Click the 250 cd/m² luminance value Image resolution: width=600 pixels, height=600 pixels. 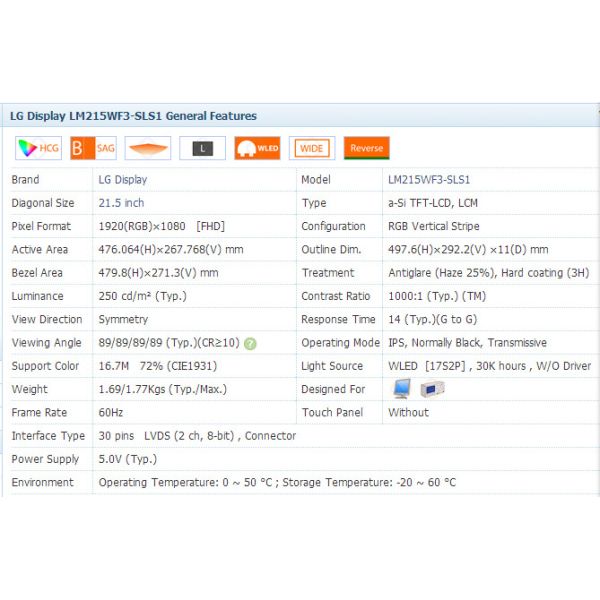click(x=142, y=297)
